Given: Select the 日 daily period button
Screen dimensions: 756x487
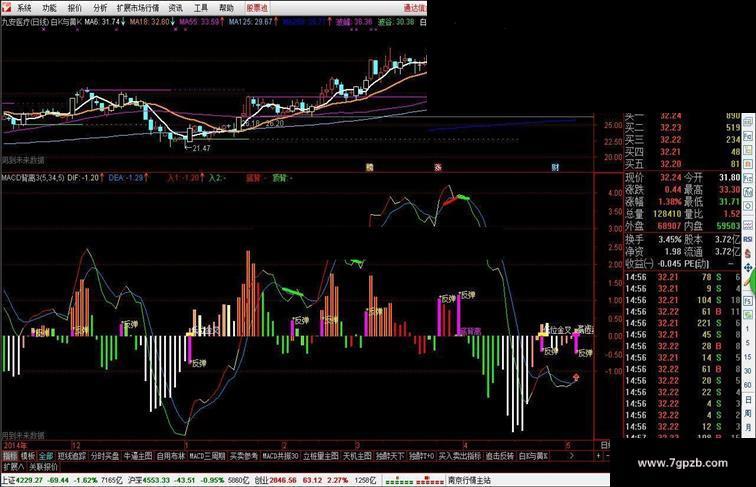Looking at the screenshot, I should 747,400.
